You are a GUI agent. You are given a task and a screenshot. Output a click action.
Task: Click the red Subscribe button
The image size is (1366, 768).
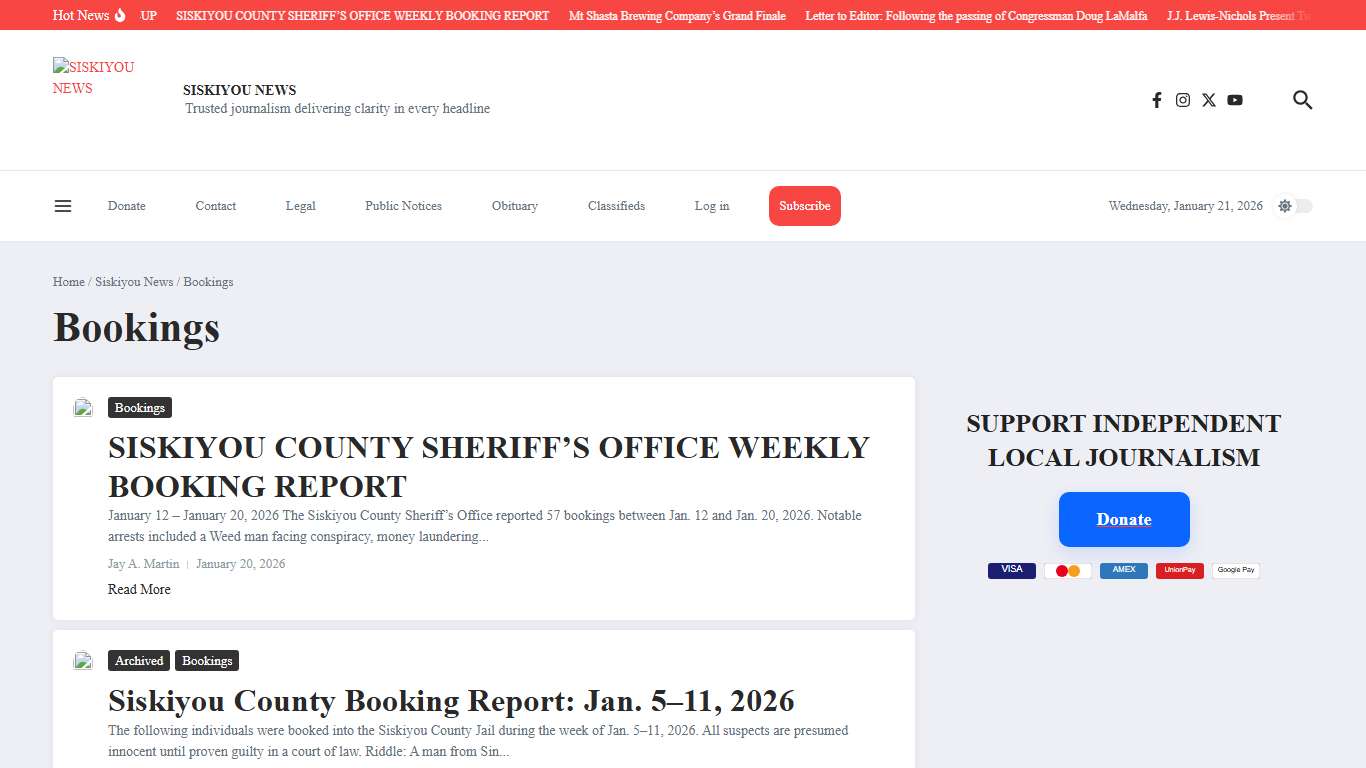coord(805,205)
